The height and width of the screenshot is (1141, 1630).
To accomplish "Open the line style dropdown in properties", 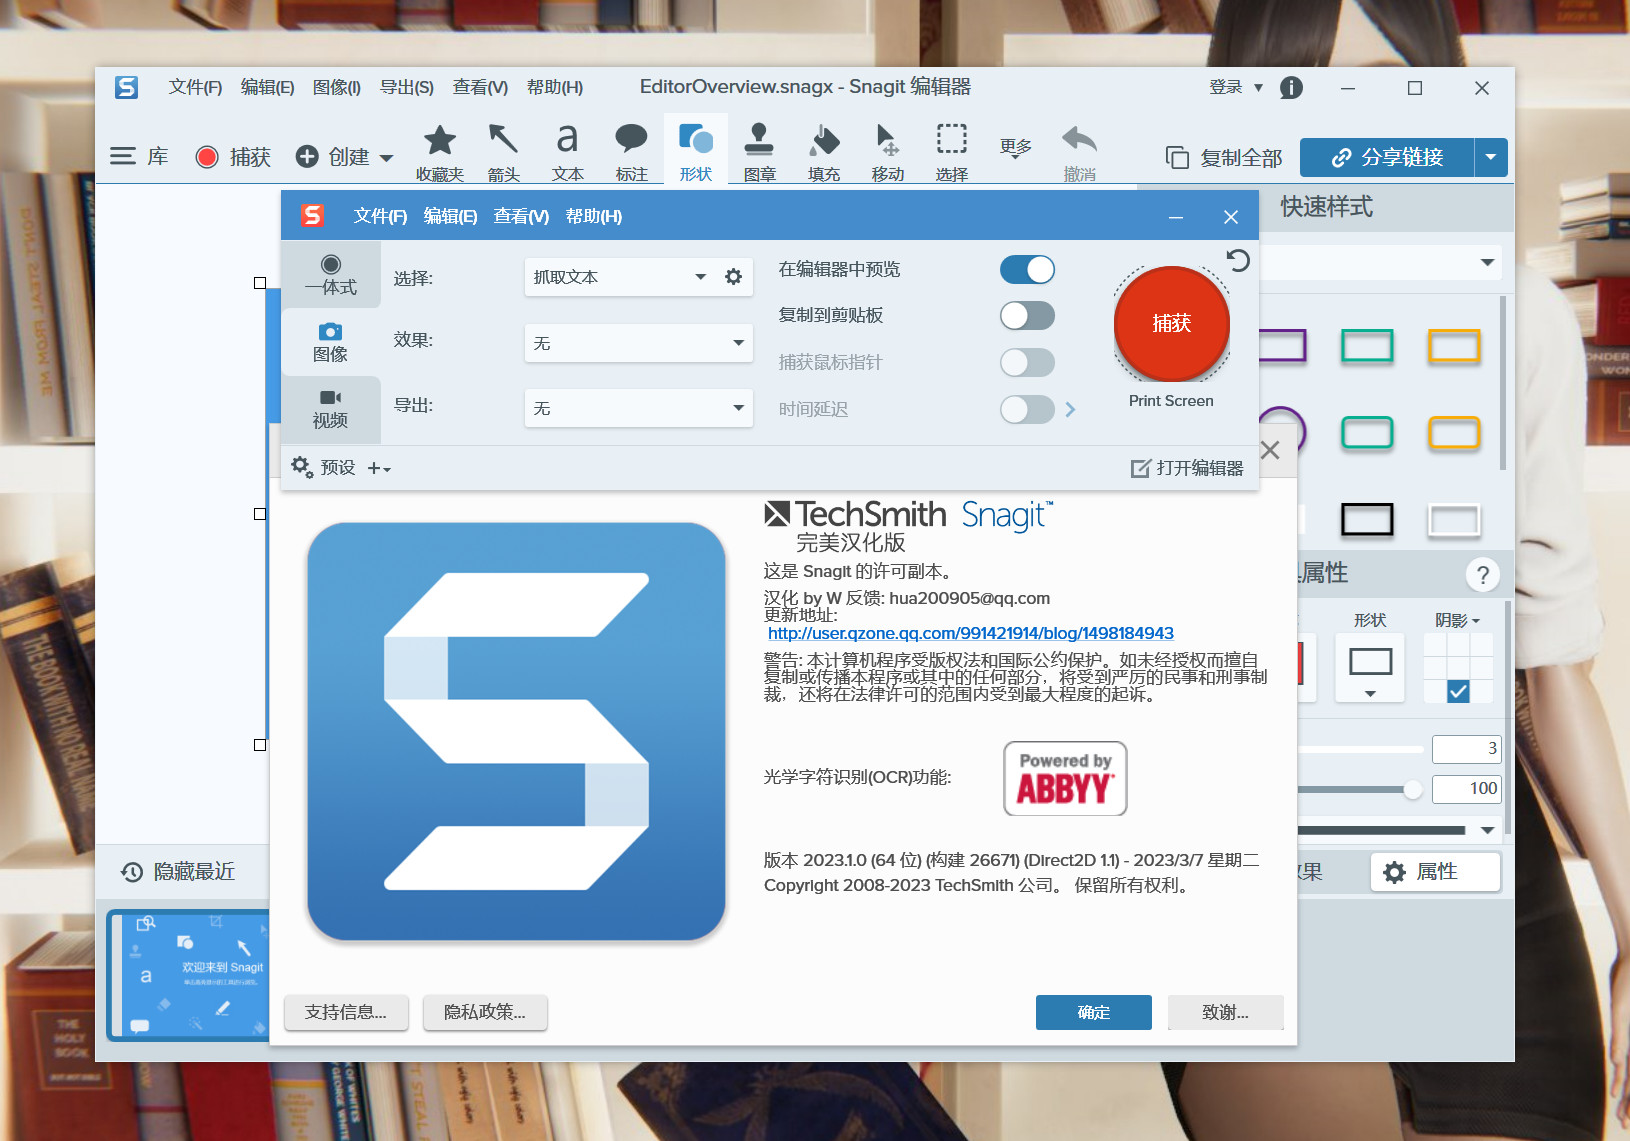I will coord(1488,830).
